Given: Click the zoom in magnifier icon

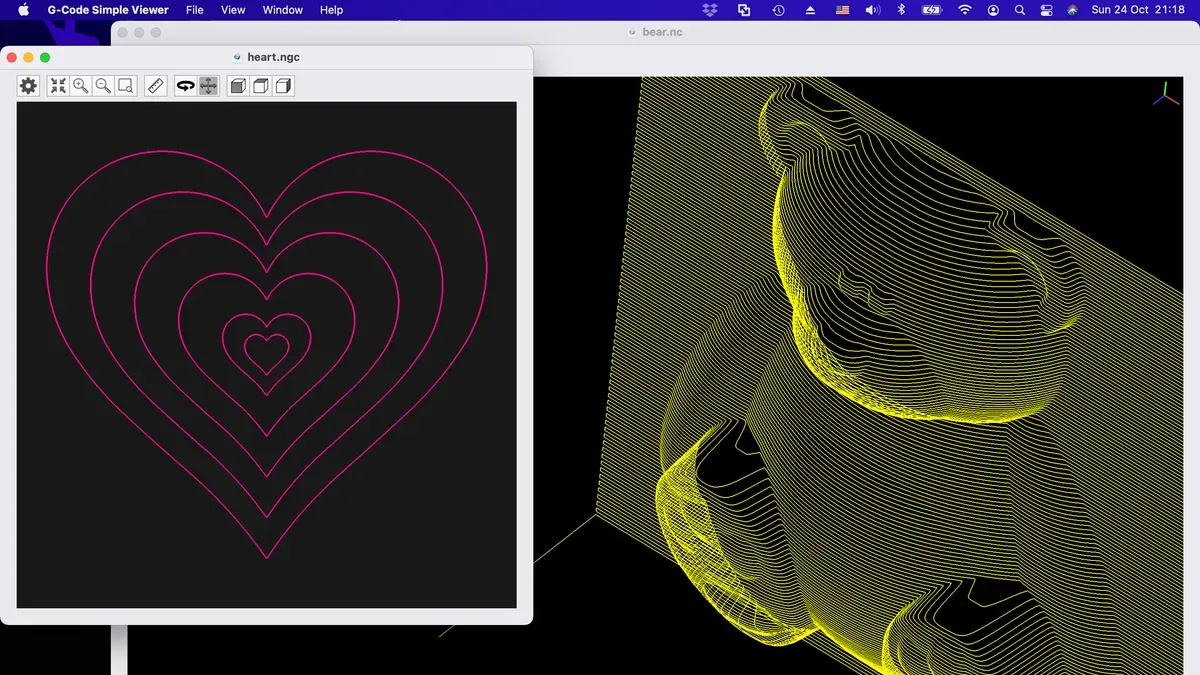Looking at the screenshot, I should pyautogui.click(x=81, y=86).
